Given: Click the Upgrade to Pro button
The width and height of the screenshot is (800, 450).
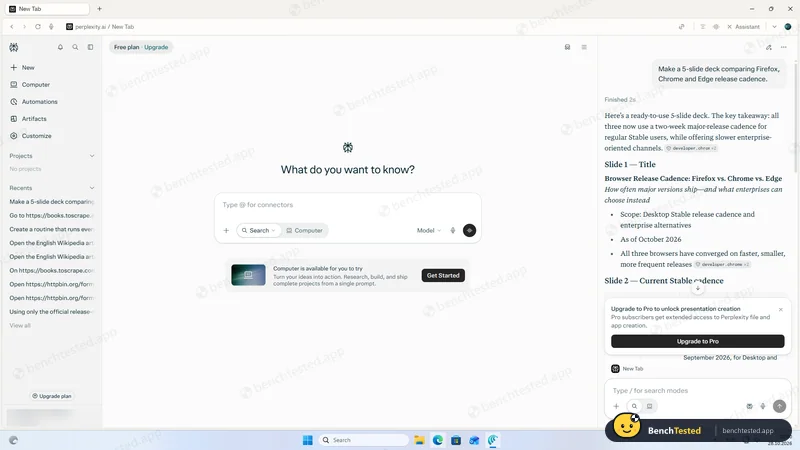Looking at the screenshot, I should (x=697, y=341).
